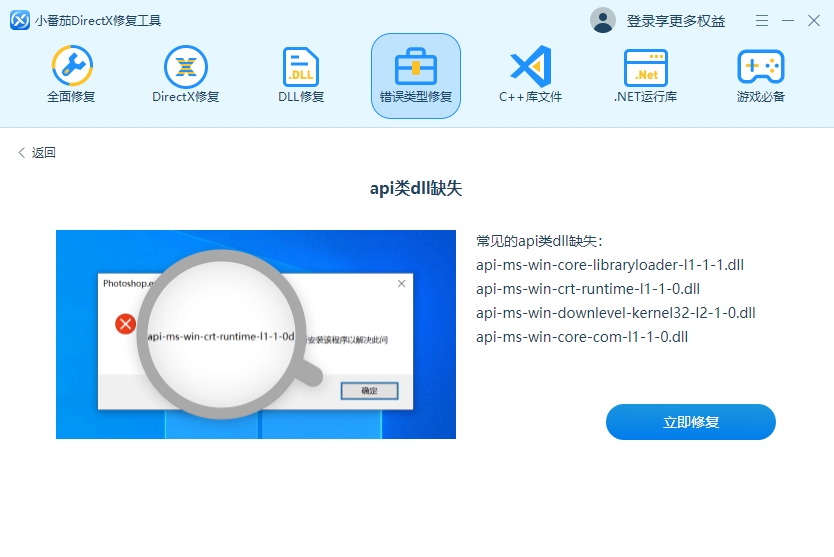Open the 全面修复 full repair tool

[72, 74]
